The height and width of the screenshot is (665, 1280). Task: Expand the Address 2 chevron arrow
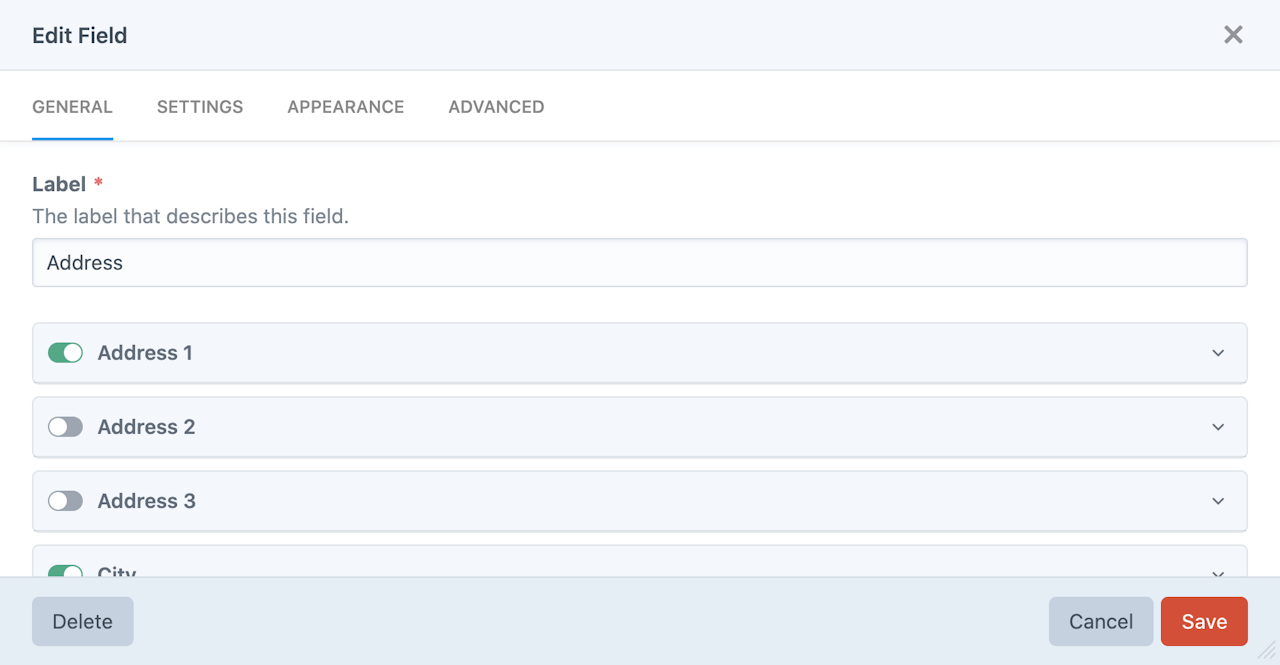1218,427
